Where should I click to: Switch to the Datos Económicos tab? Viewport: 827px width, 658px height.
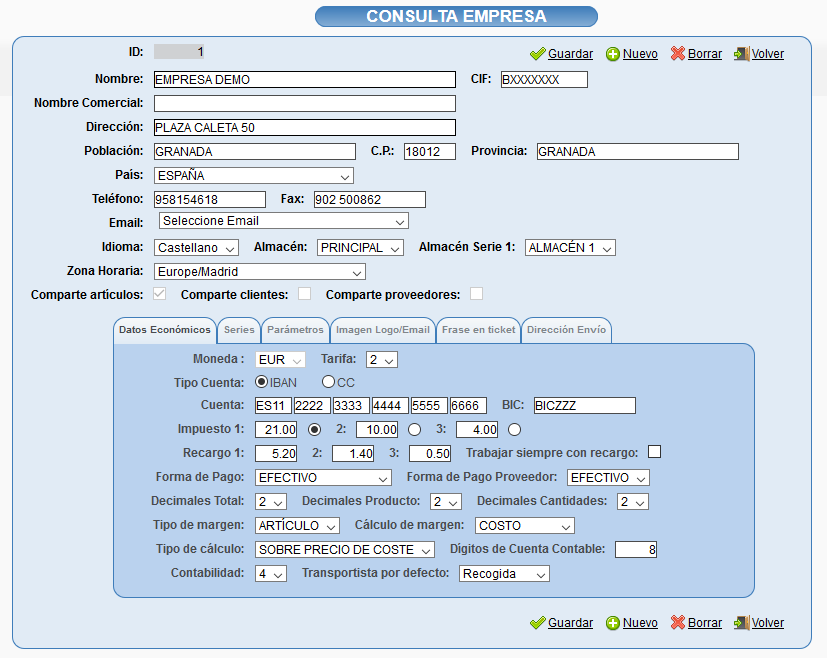pyautogui.click(x=165, y=330)
